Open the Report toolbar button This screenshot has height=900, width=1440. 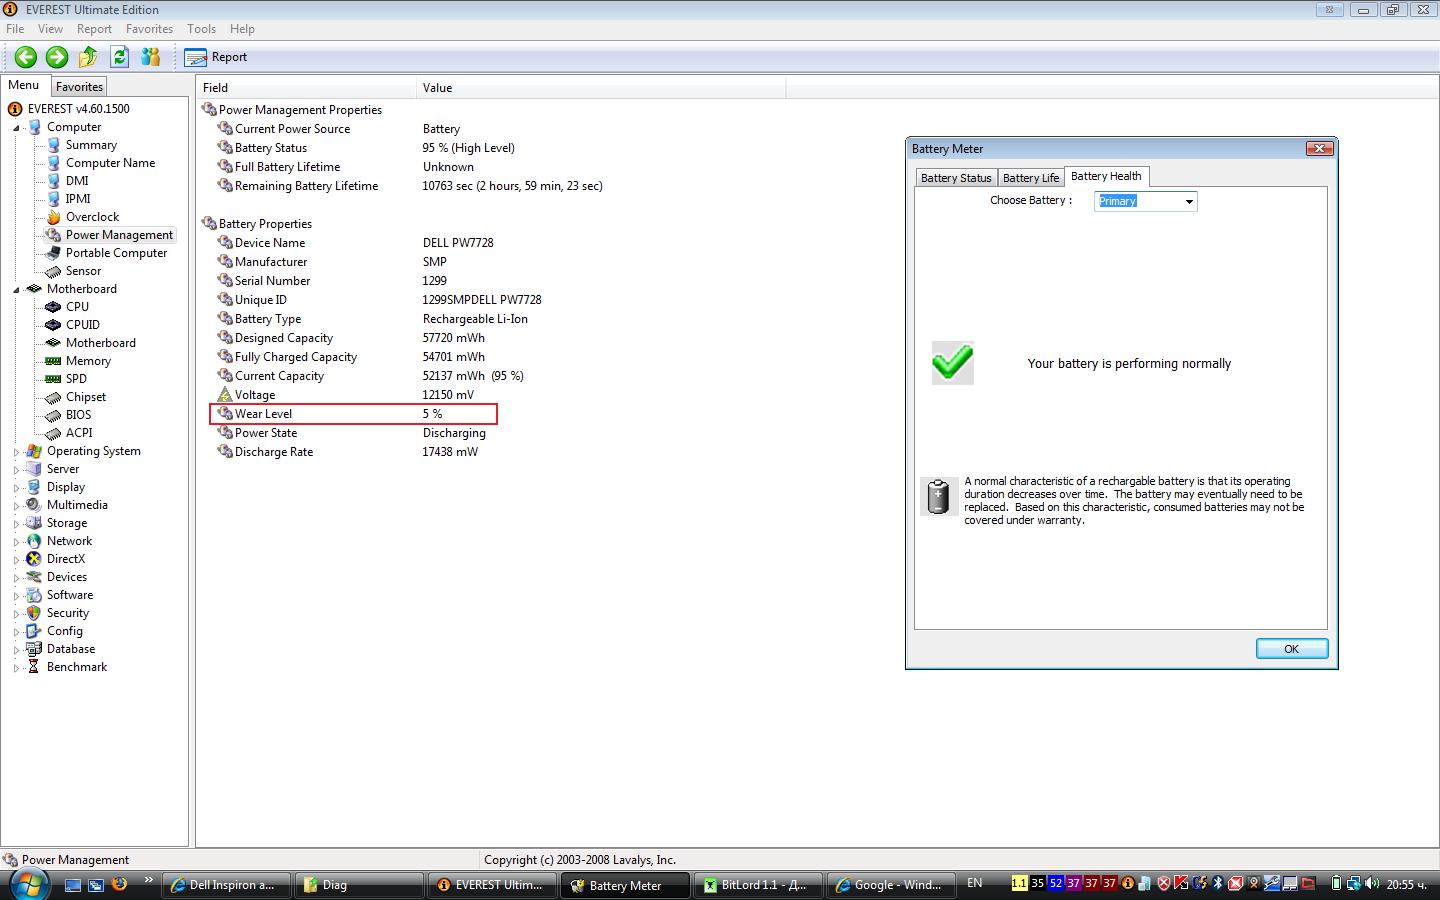pos(216,57)
